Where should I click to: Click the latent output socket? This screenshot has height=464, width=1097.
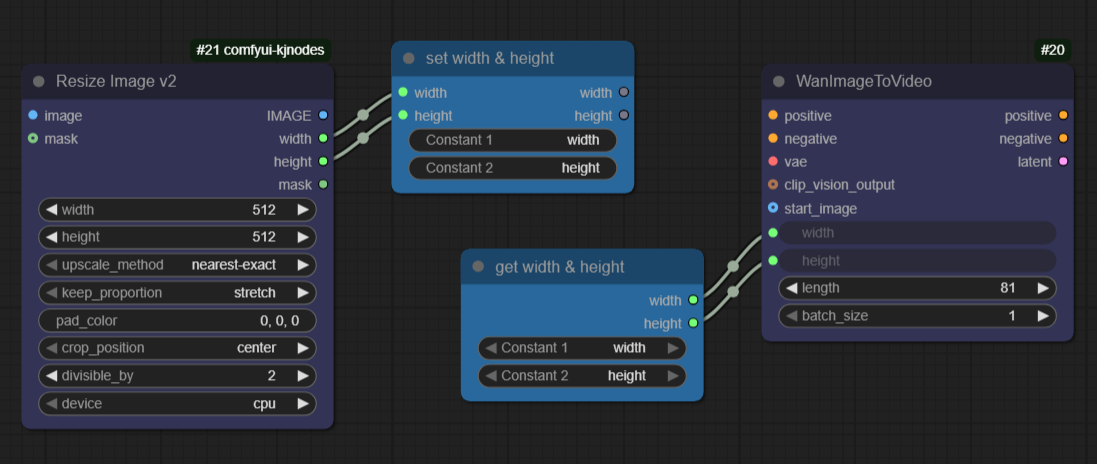point(1063,162)
